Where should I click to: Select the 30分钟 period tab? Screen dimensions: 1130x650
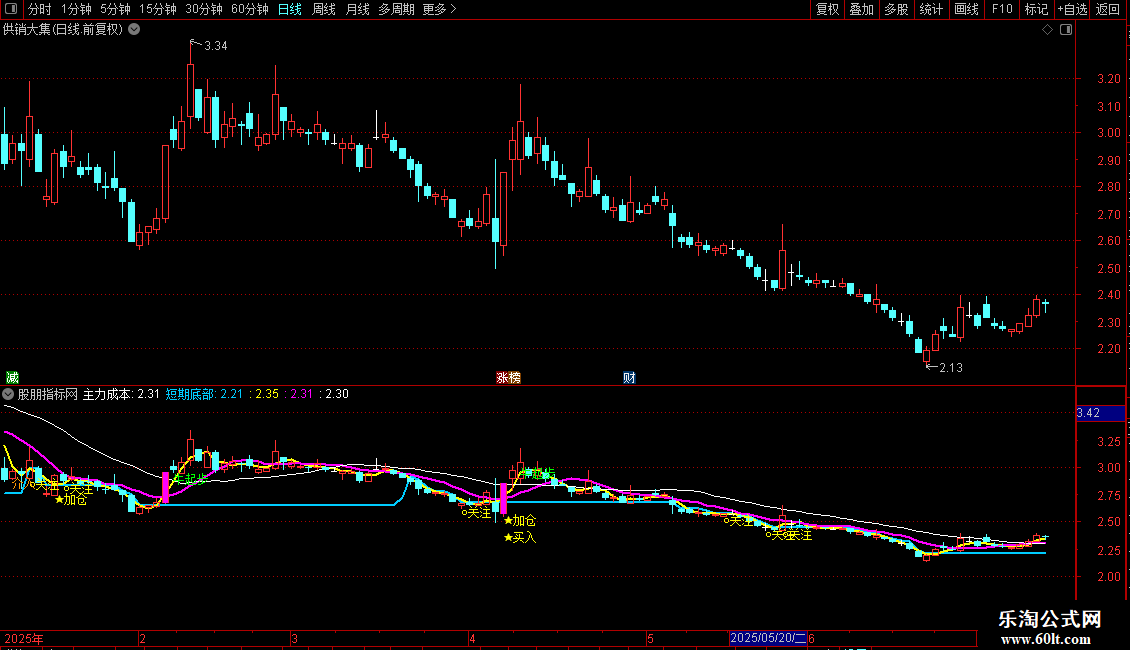pyautogui.click(x=204, y=9)
